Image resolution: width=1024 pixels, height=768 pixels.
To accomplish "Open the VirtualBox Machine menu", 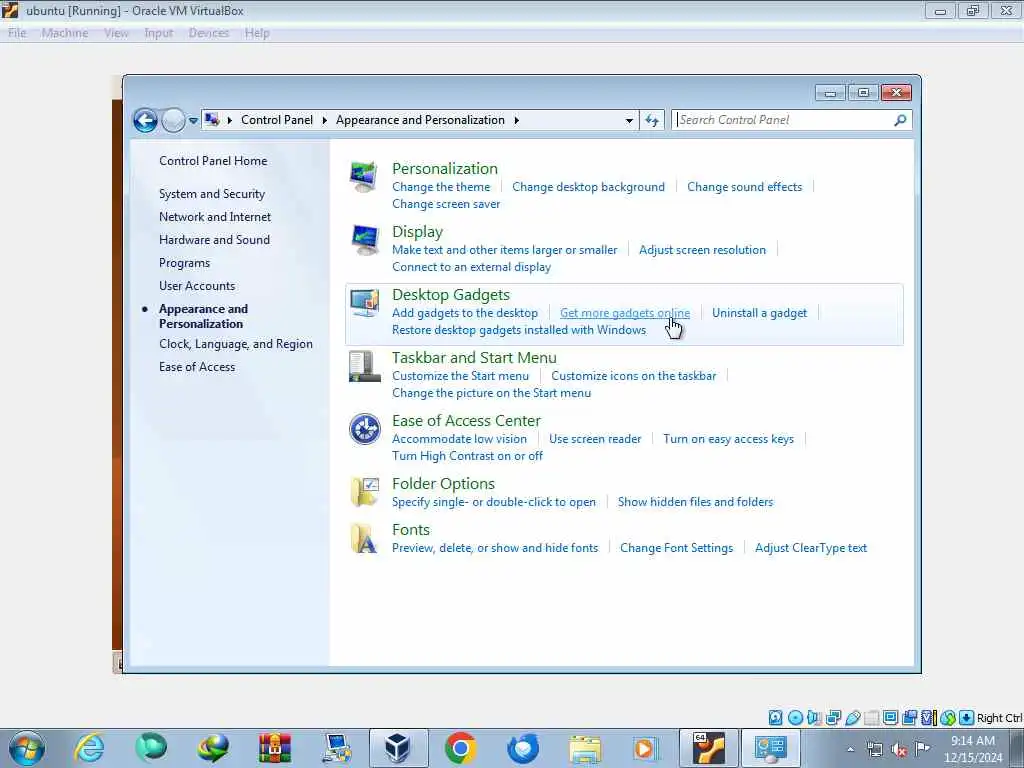I will [65, 33].
